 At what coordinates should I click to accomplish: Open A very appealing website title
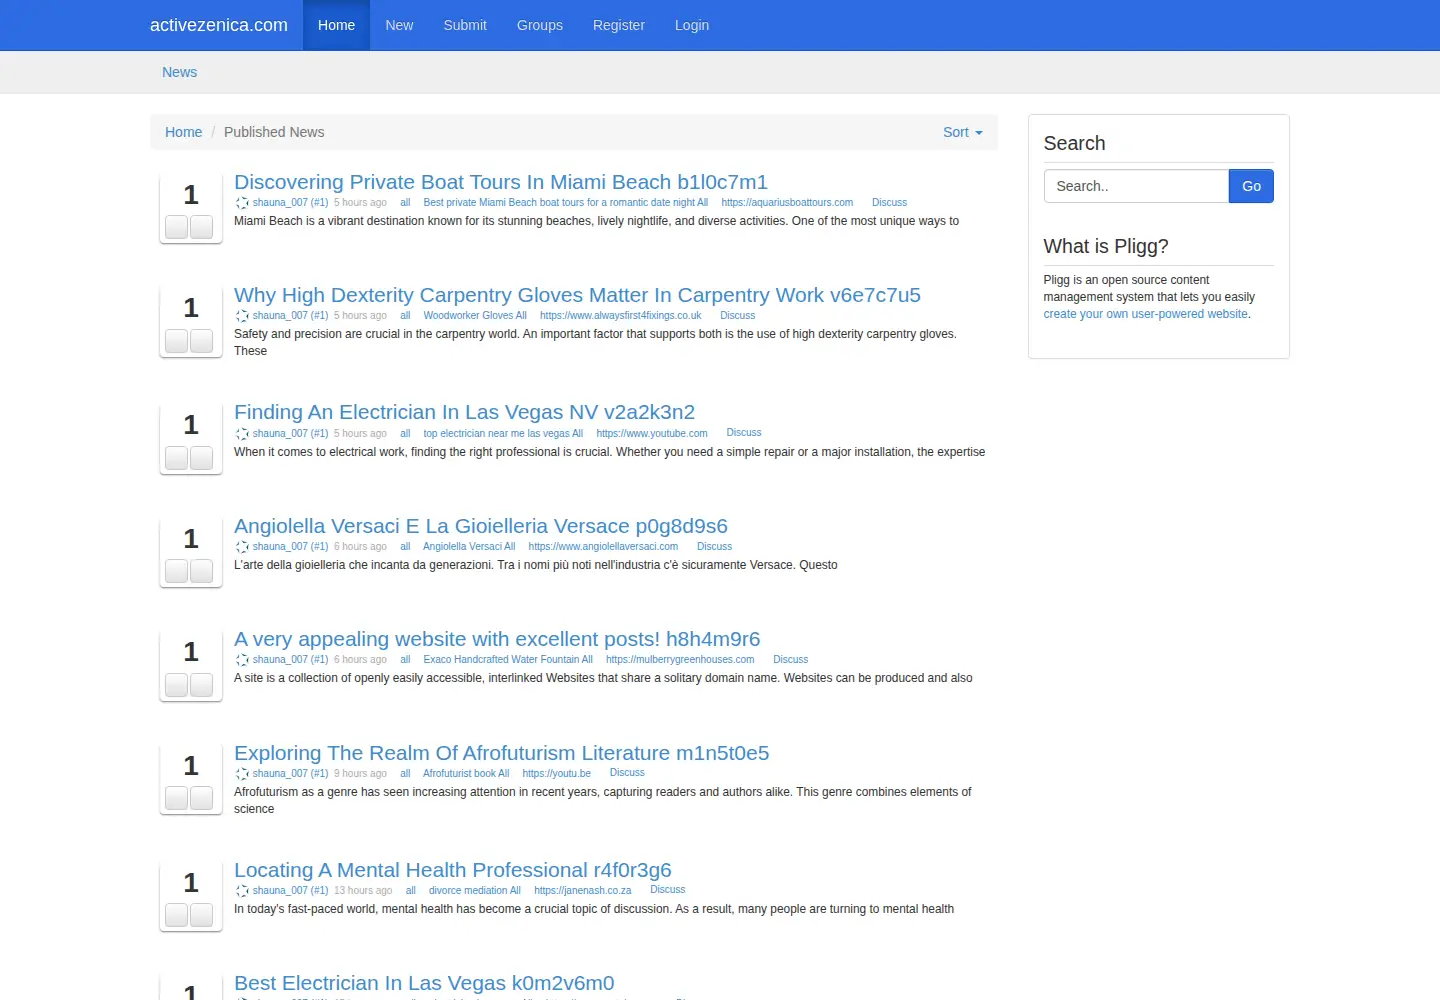point(497,639)
